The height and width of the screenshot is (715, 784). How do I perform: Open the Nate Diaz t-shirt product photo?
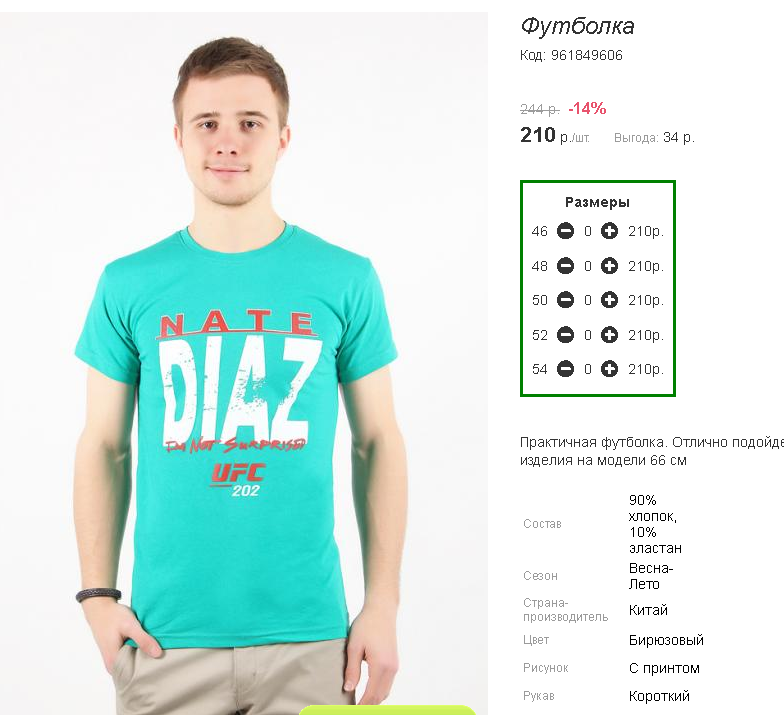click(x=244, y=363)
